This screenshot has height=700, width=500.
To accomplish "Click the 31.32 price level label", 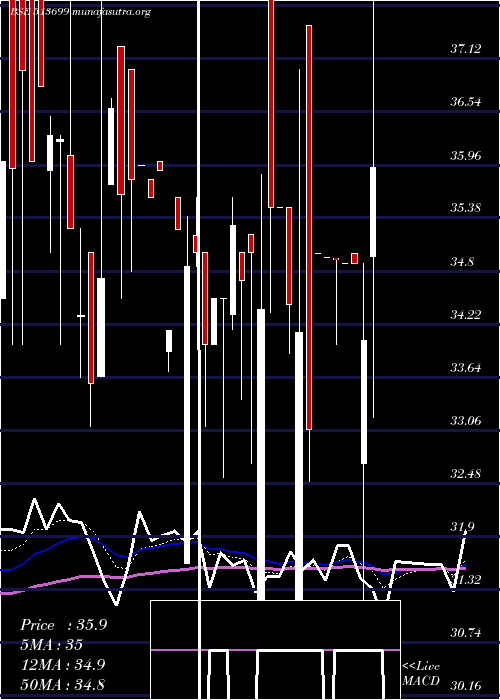I will tap(466, 580).
